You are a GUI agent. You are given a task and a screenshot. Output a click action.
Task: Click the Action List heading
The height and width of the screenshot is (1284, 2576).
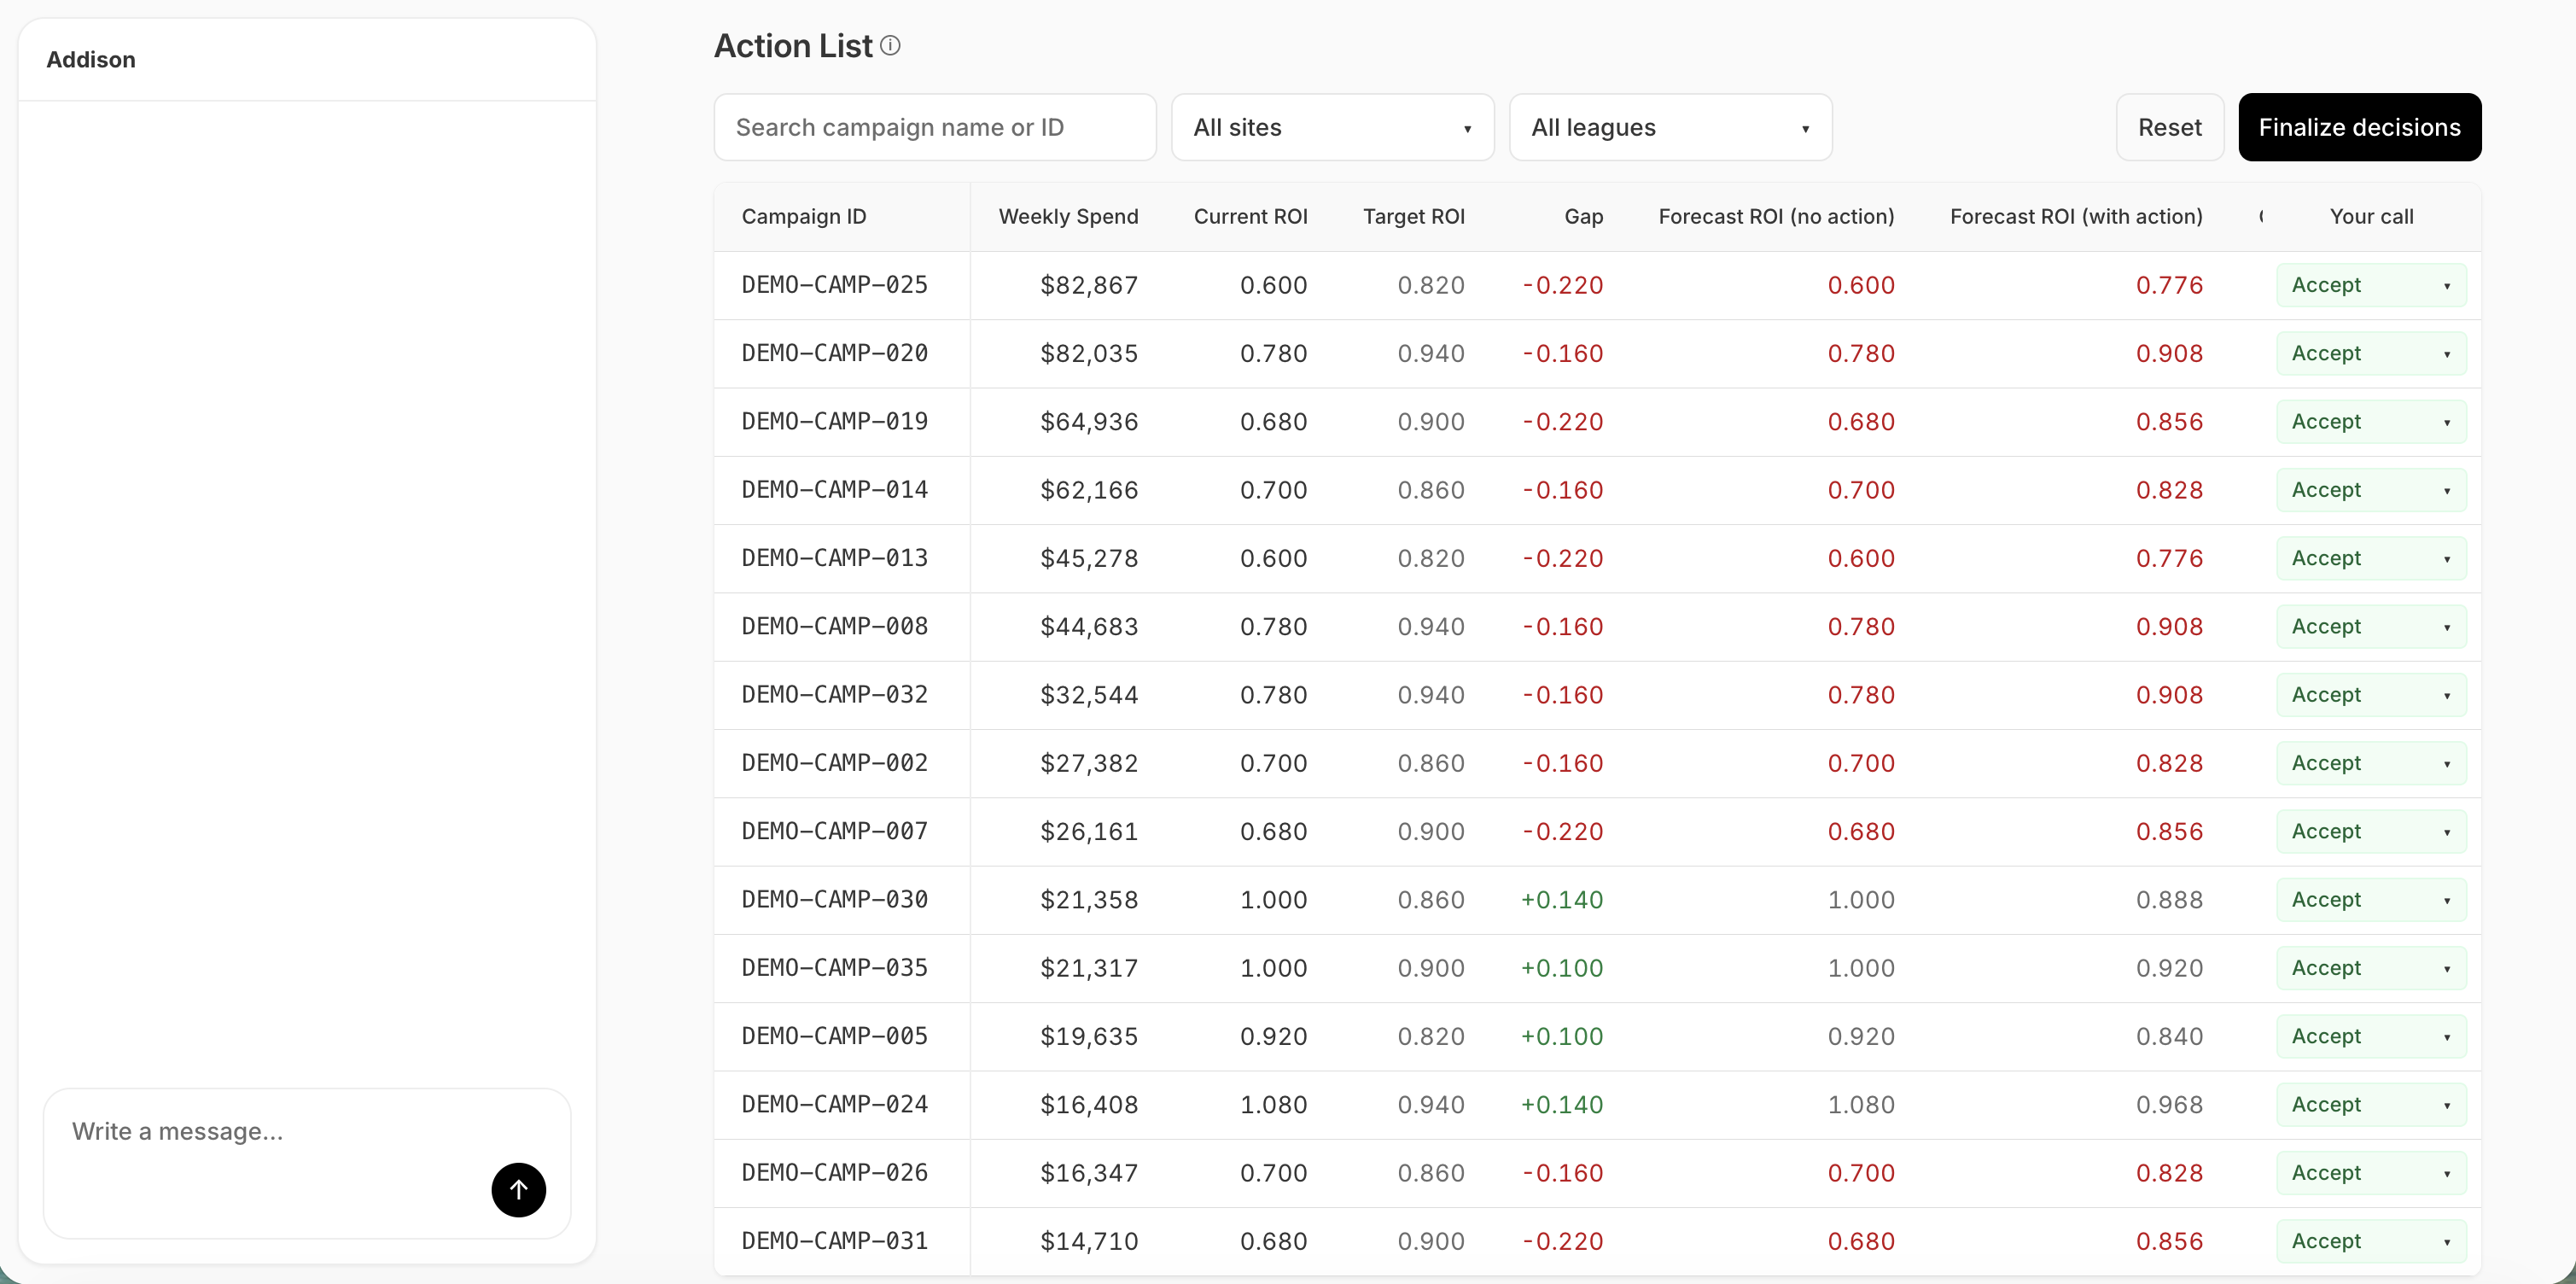pos(793,46)
